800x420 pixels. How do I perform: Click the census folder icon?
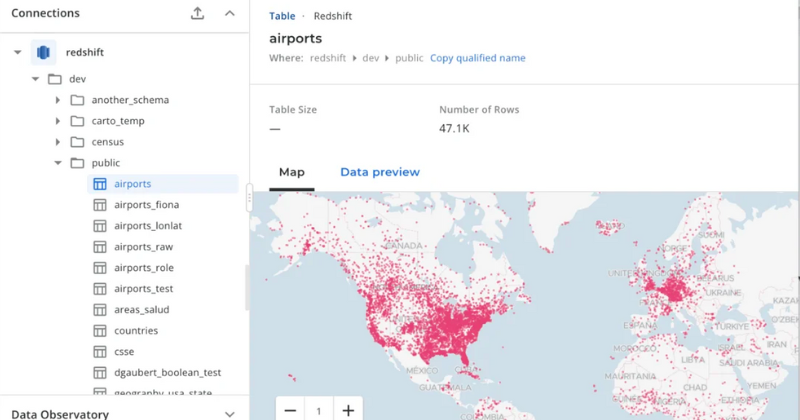(77, 142)
